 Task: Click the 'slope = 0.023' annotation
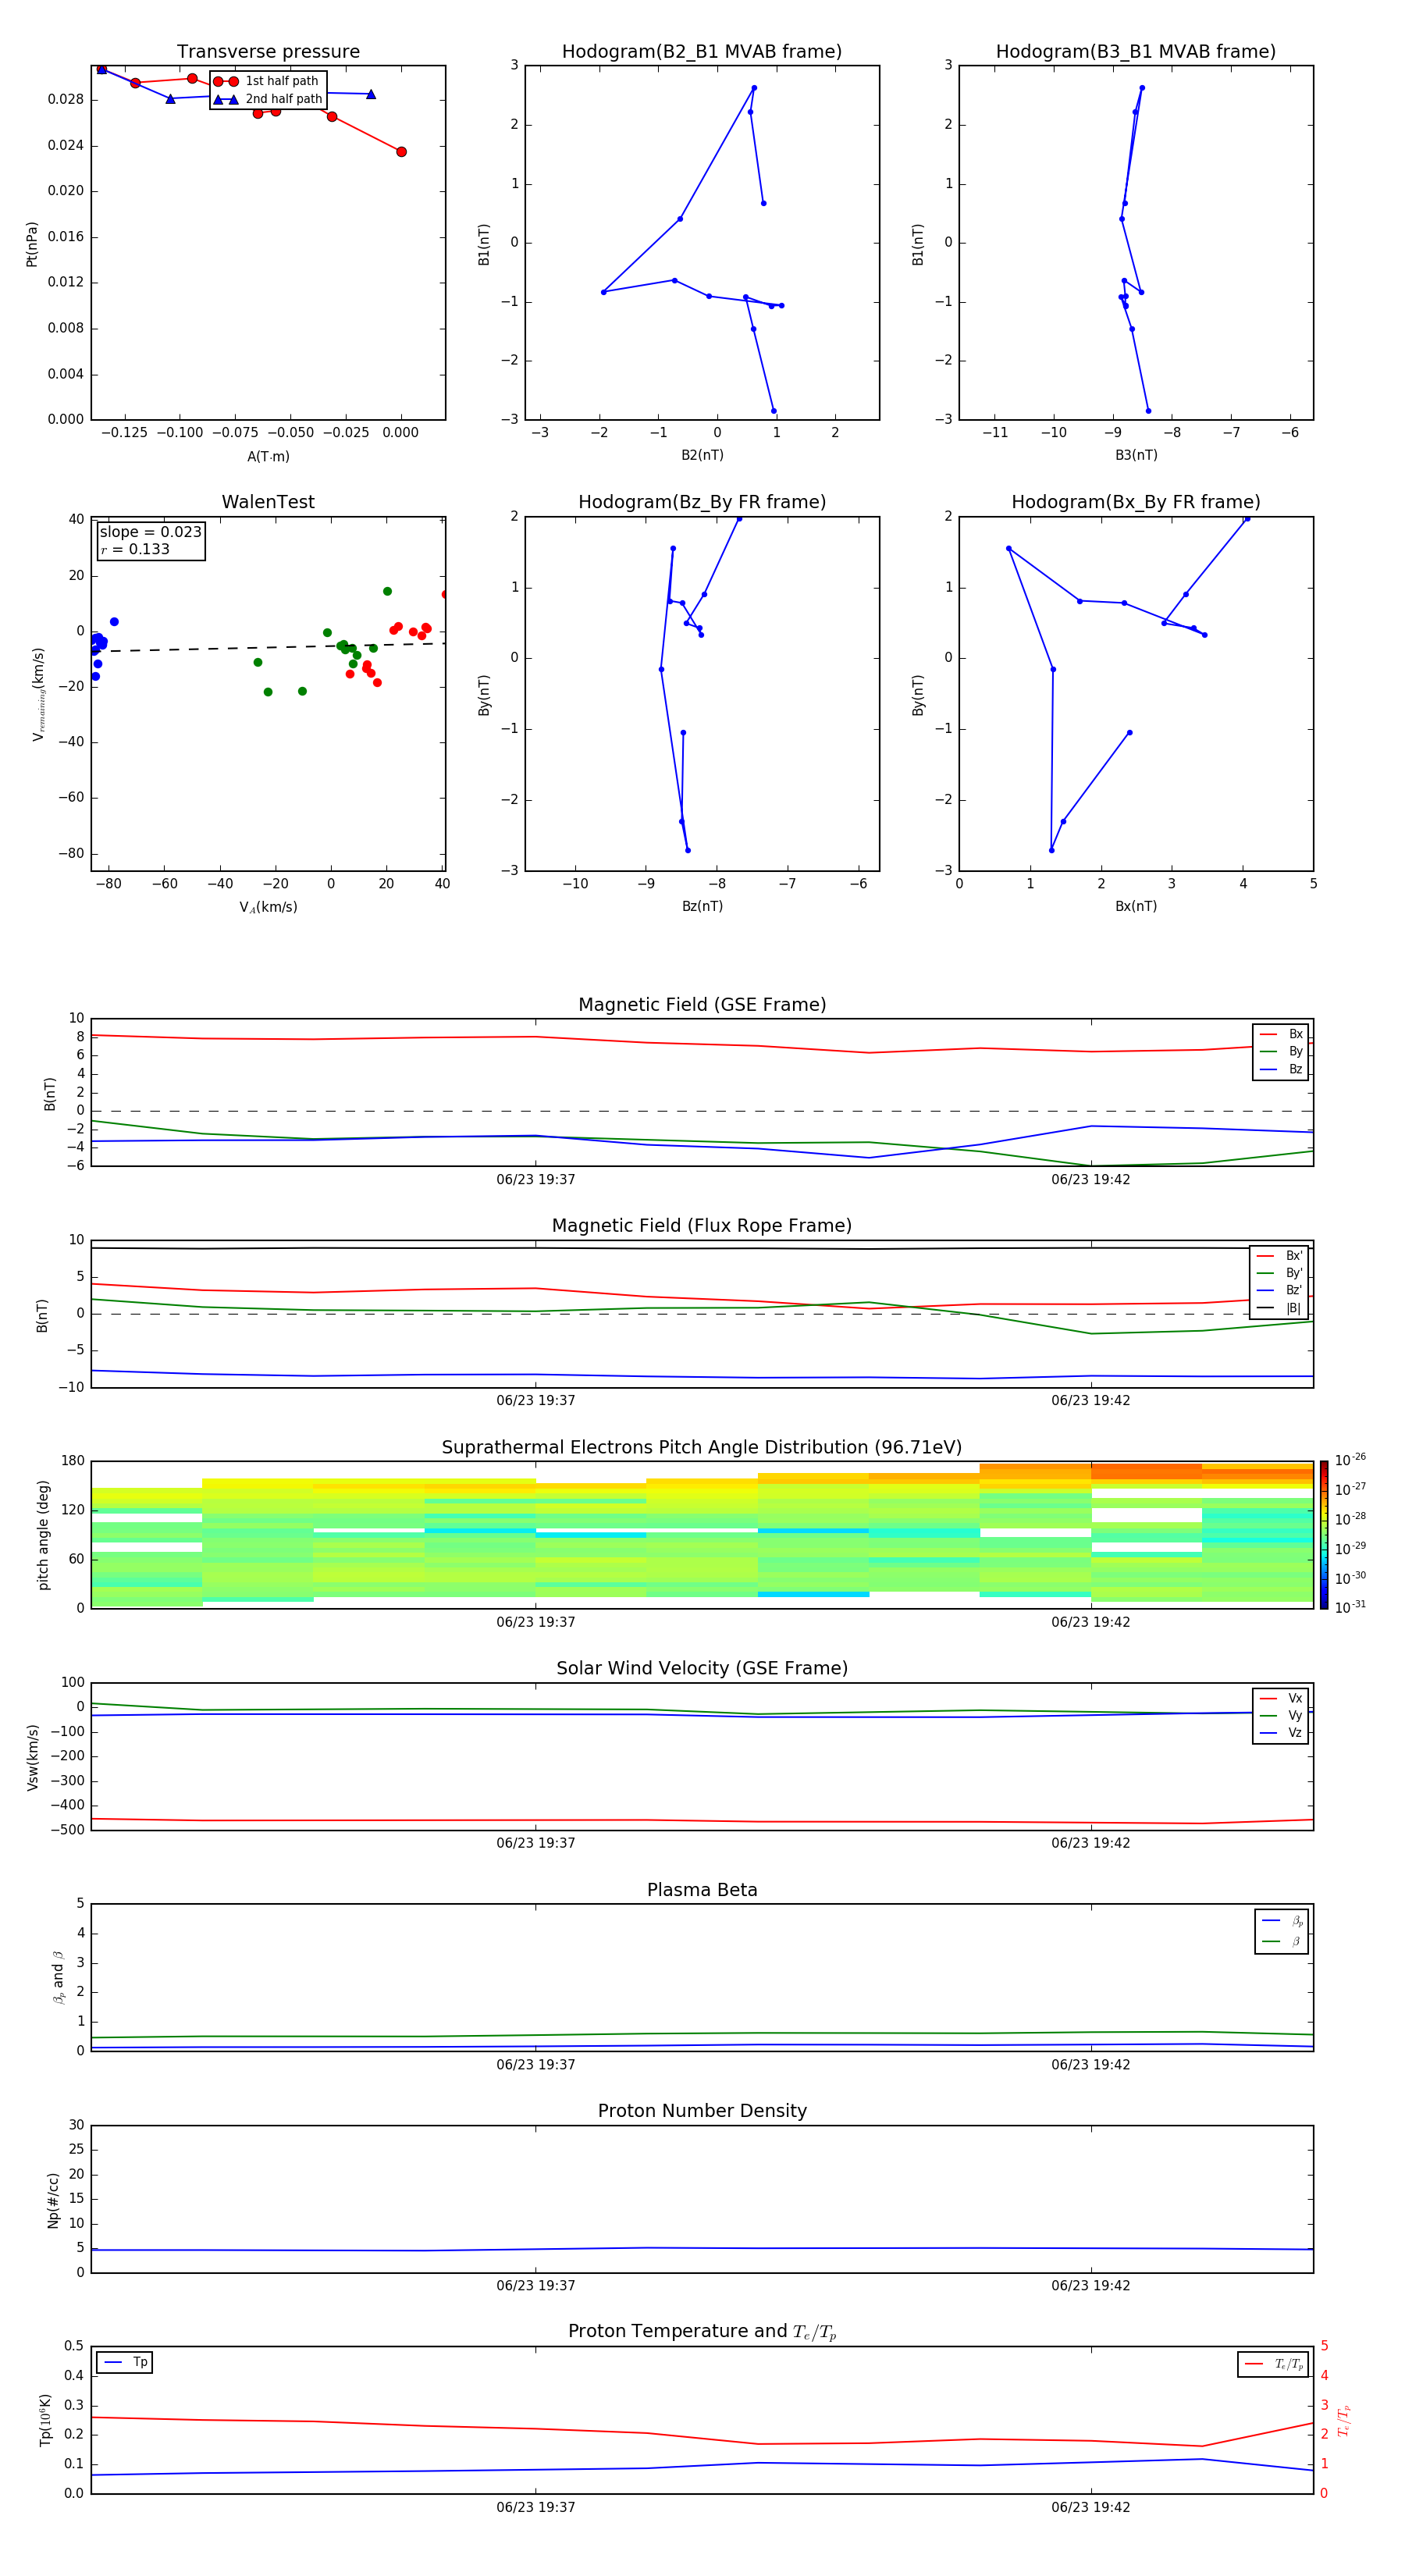(x=151, y=532)
